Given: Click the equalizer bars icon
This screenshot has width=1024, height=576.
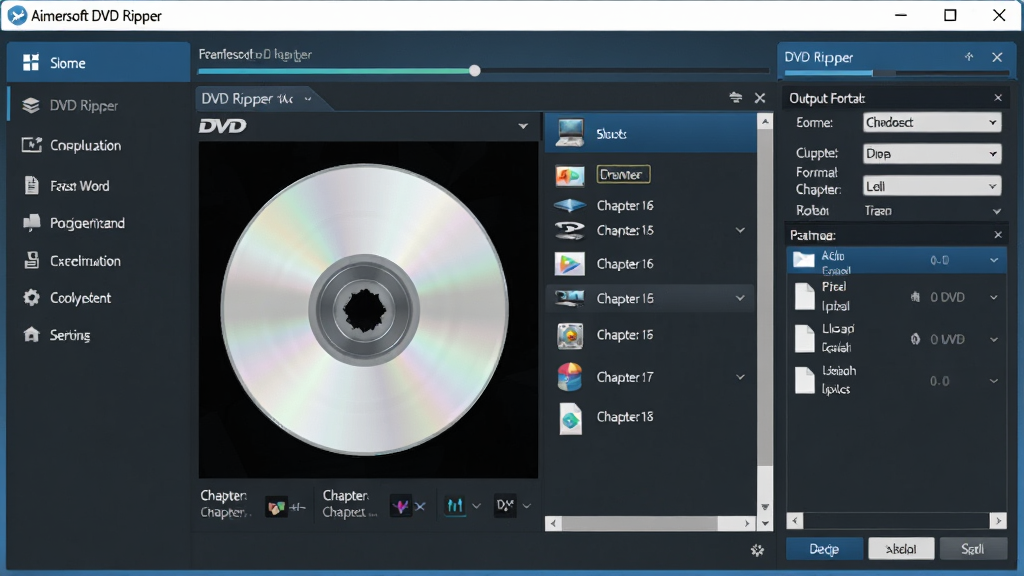Looking at the screenshot, I should (x=455, y=505).
